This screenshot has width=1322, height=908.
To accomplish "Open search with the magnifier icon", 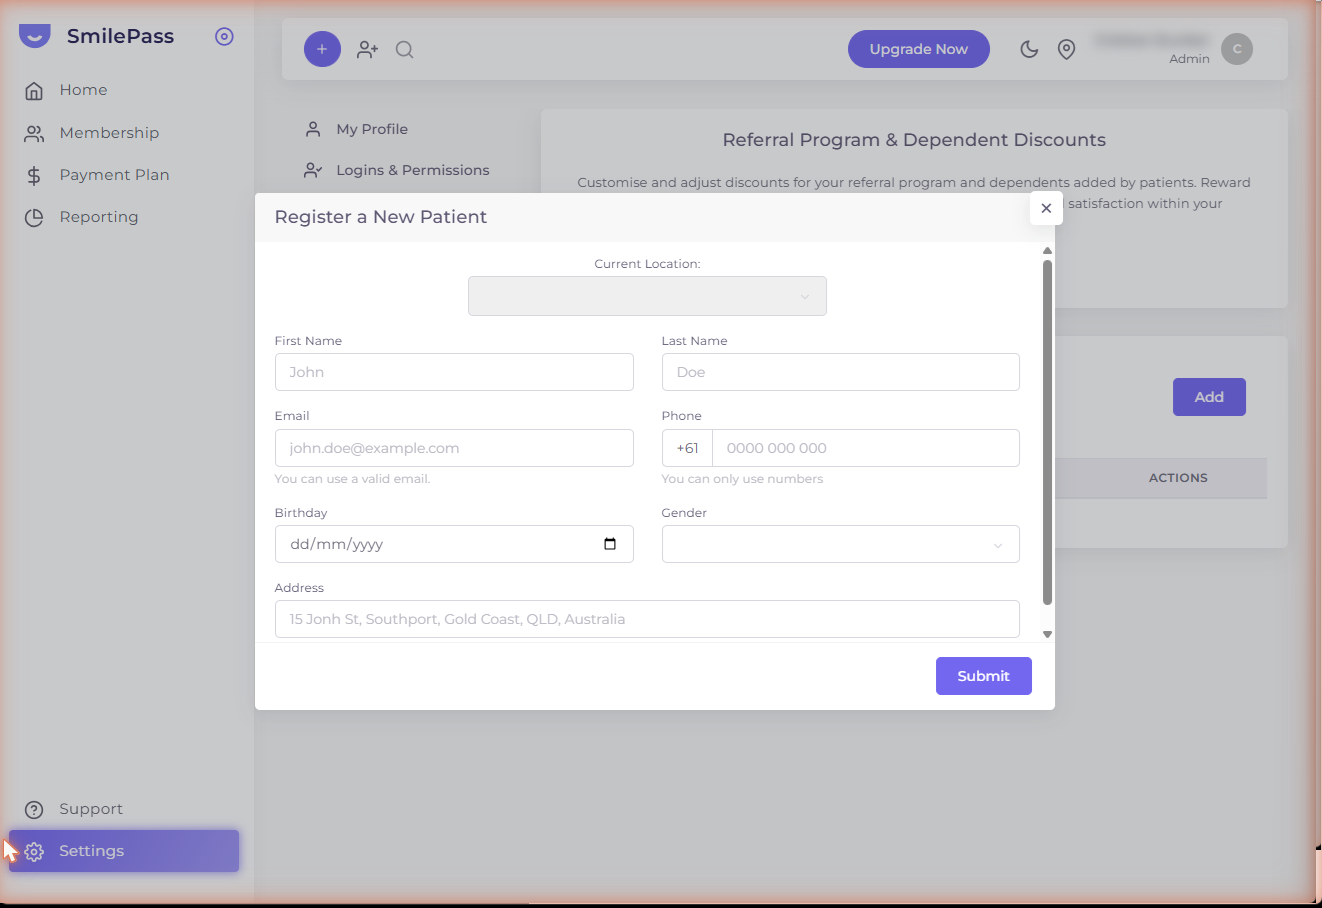I will (405, 49).
